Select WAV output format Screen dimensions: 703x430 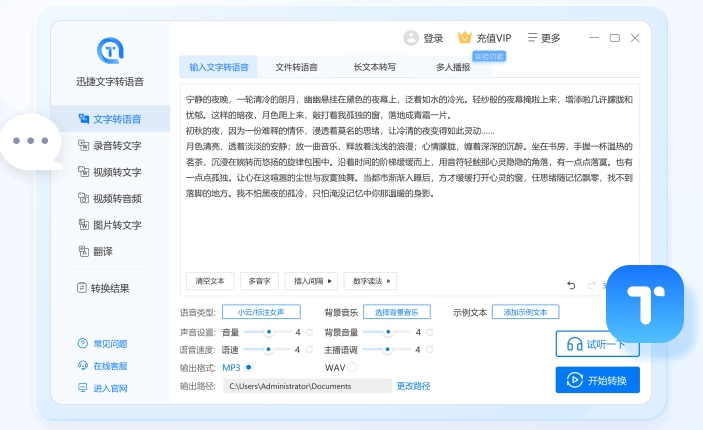point(352,367)
